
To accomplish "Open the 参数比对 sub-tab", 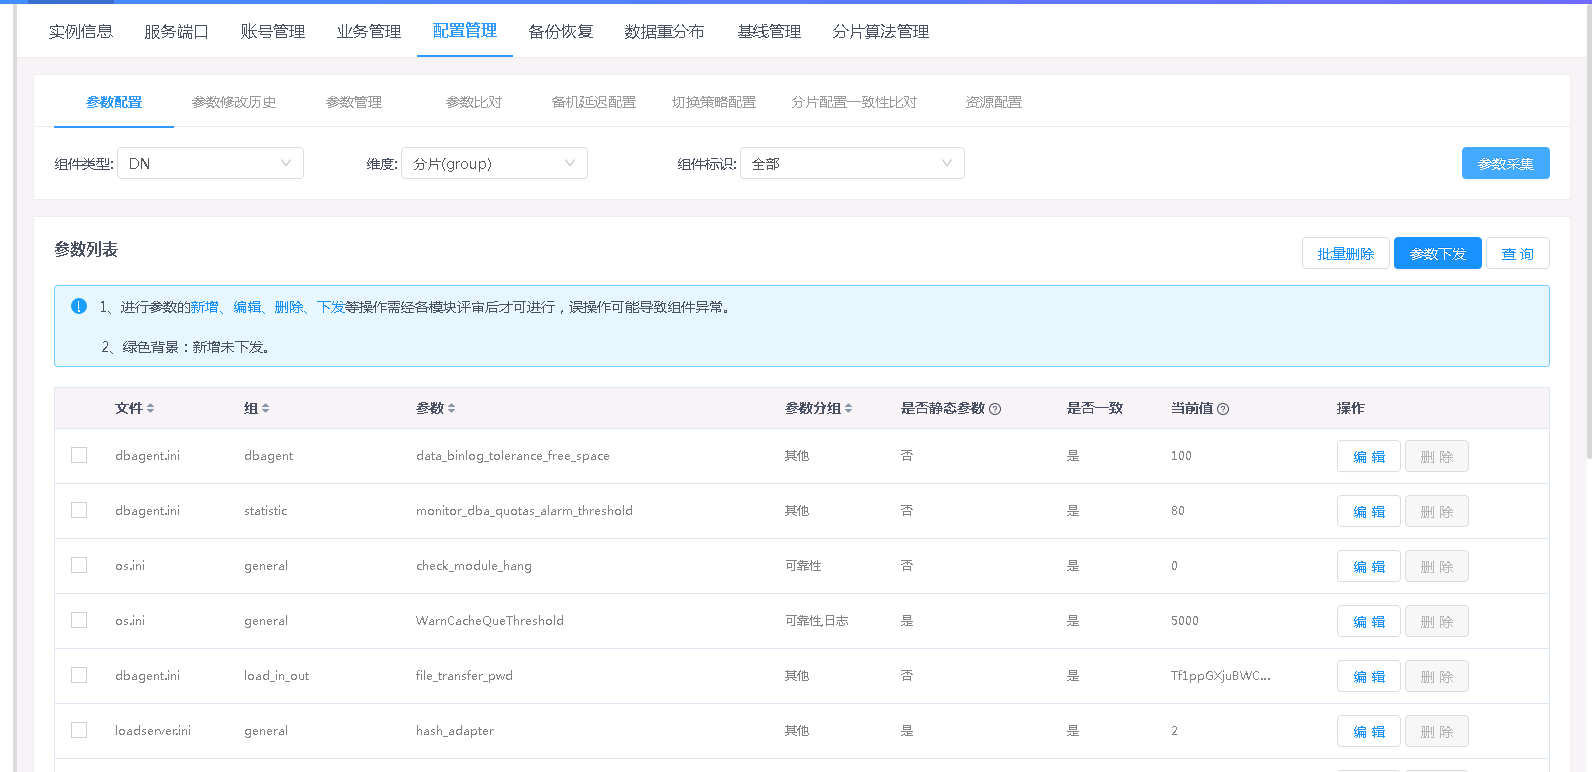I will tap(474, 102).
